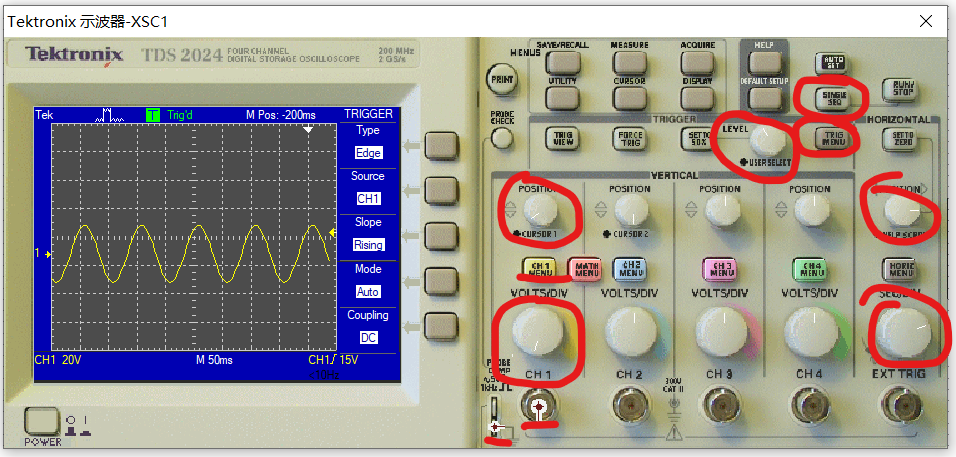Click the CH 4 BNC input connector

click(x=811, y=406)
